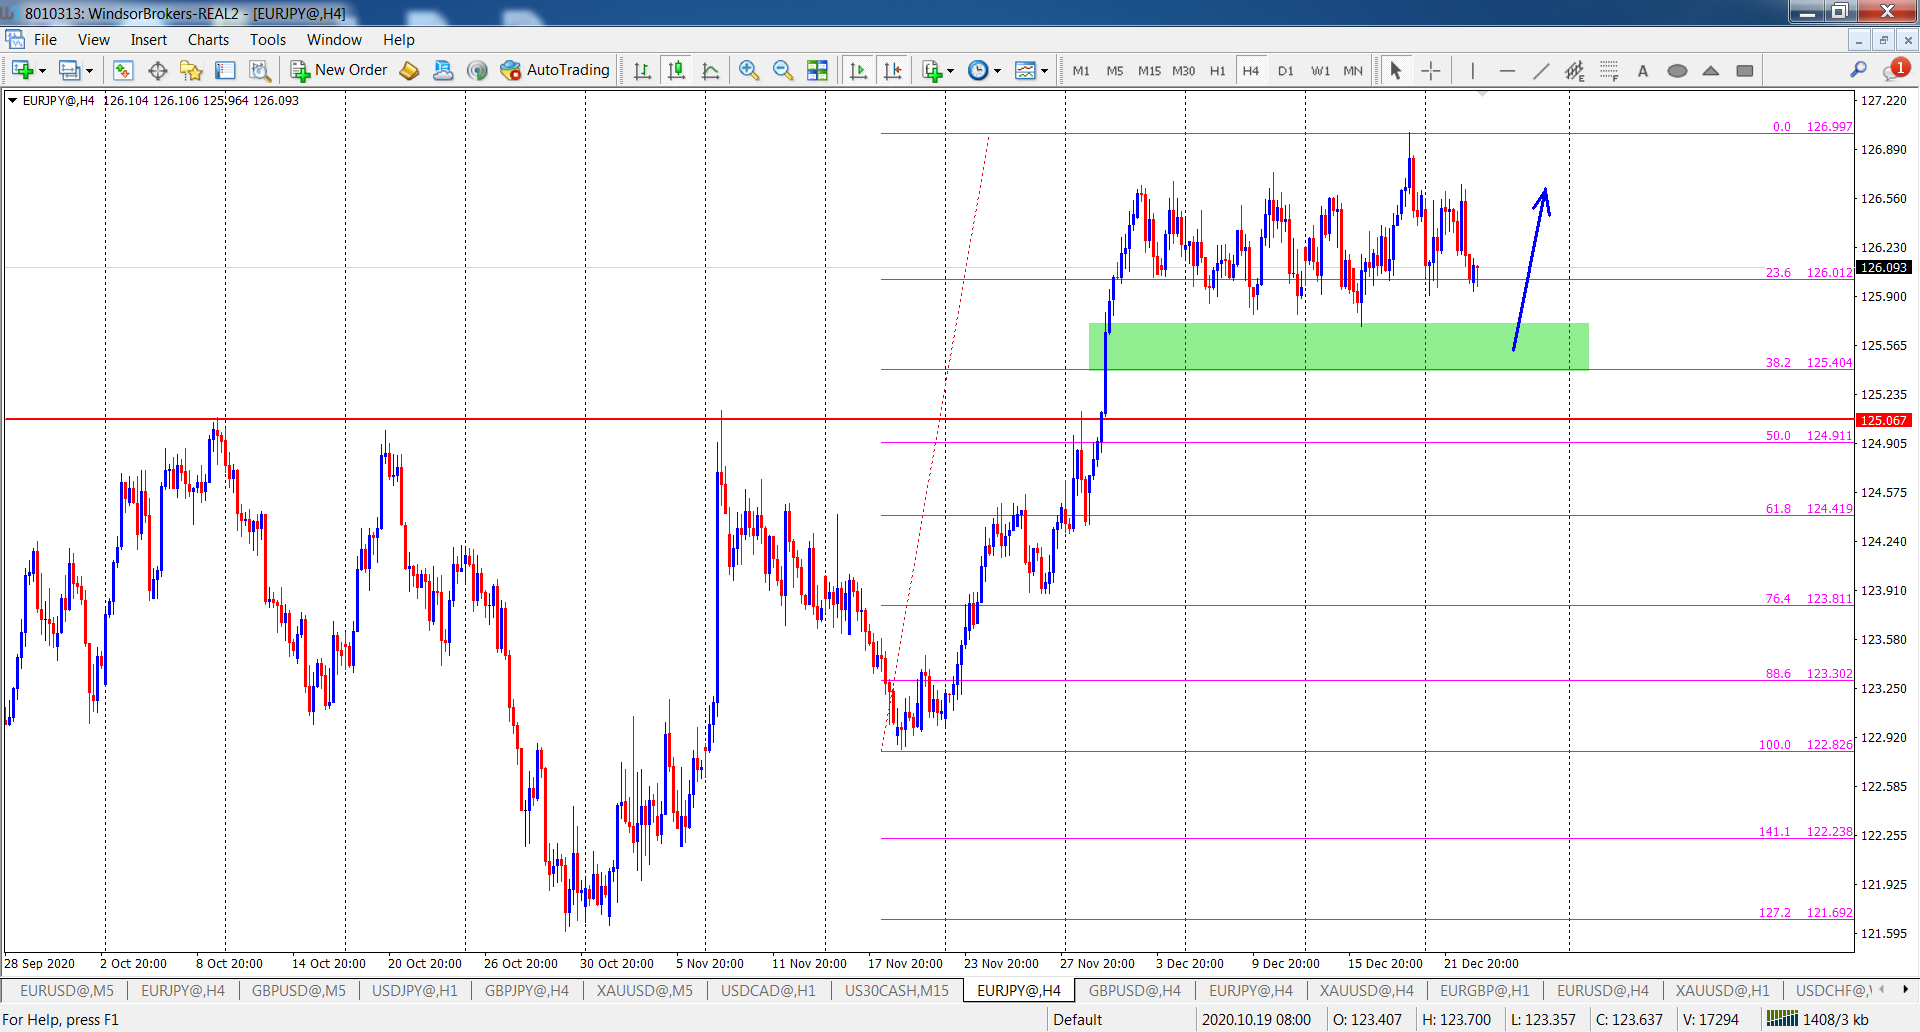Open the Charts menu
Image resolution: width=1920 pixels, height=1032 pixels.
click(x=208, y=40)
